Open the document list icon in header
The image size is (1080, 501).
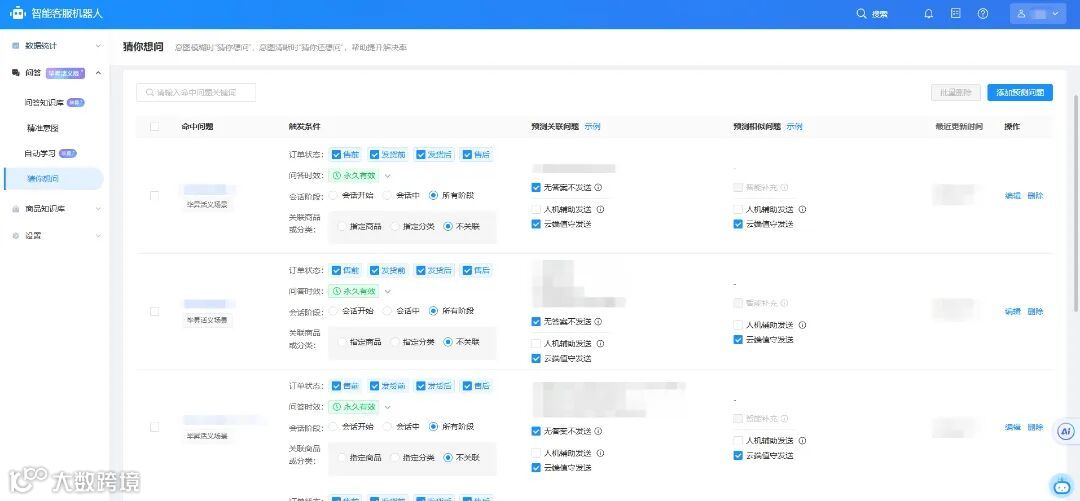click(956, 13)
